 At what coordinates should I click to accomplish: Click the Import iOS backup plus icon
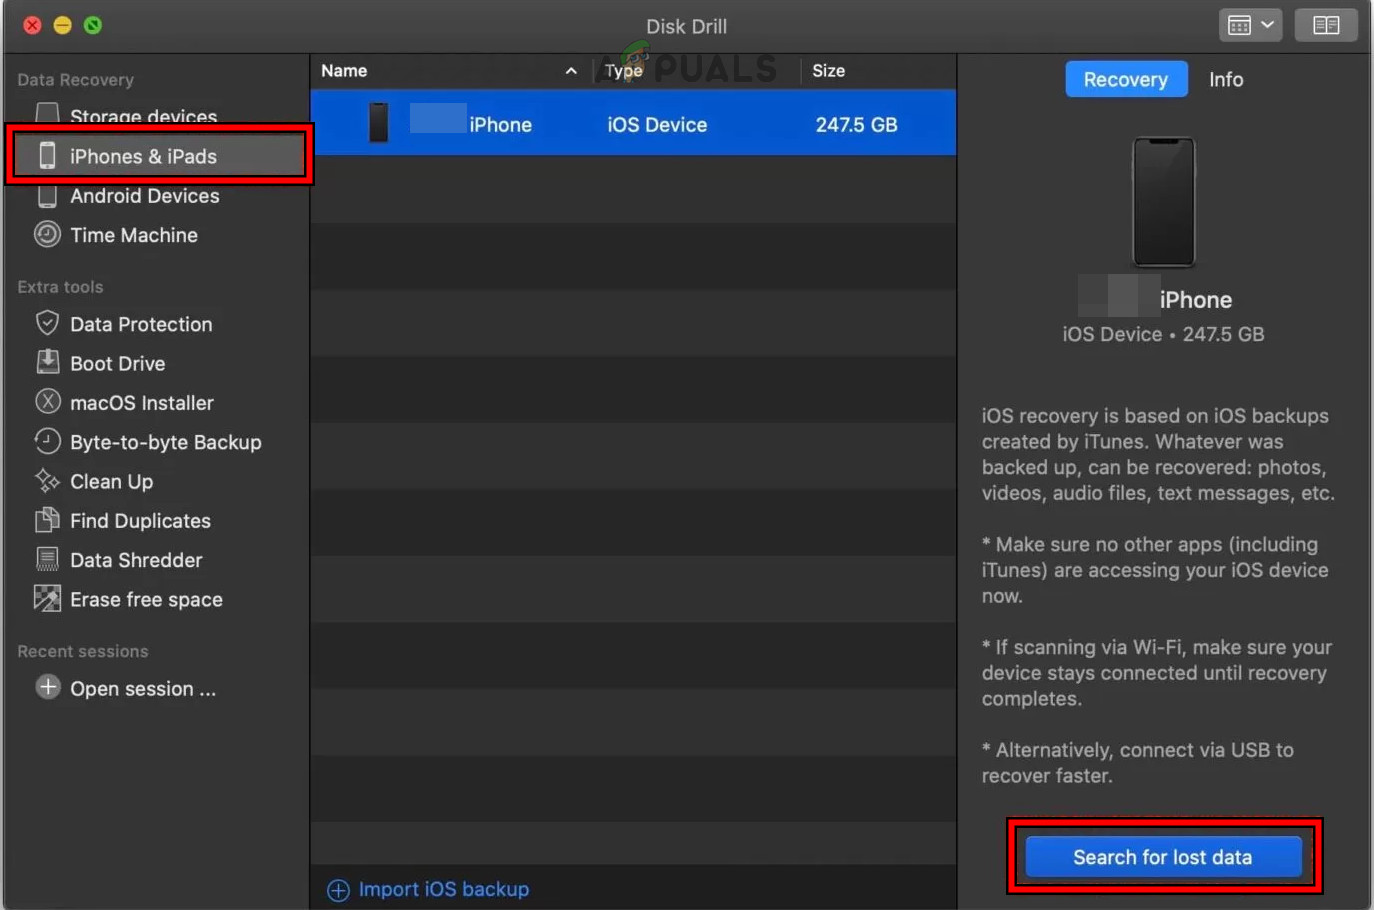[x=339, y=890]
